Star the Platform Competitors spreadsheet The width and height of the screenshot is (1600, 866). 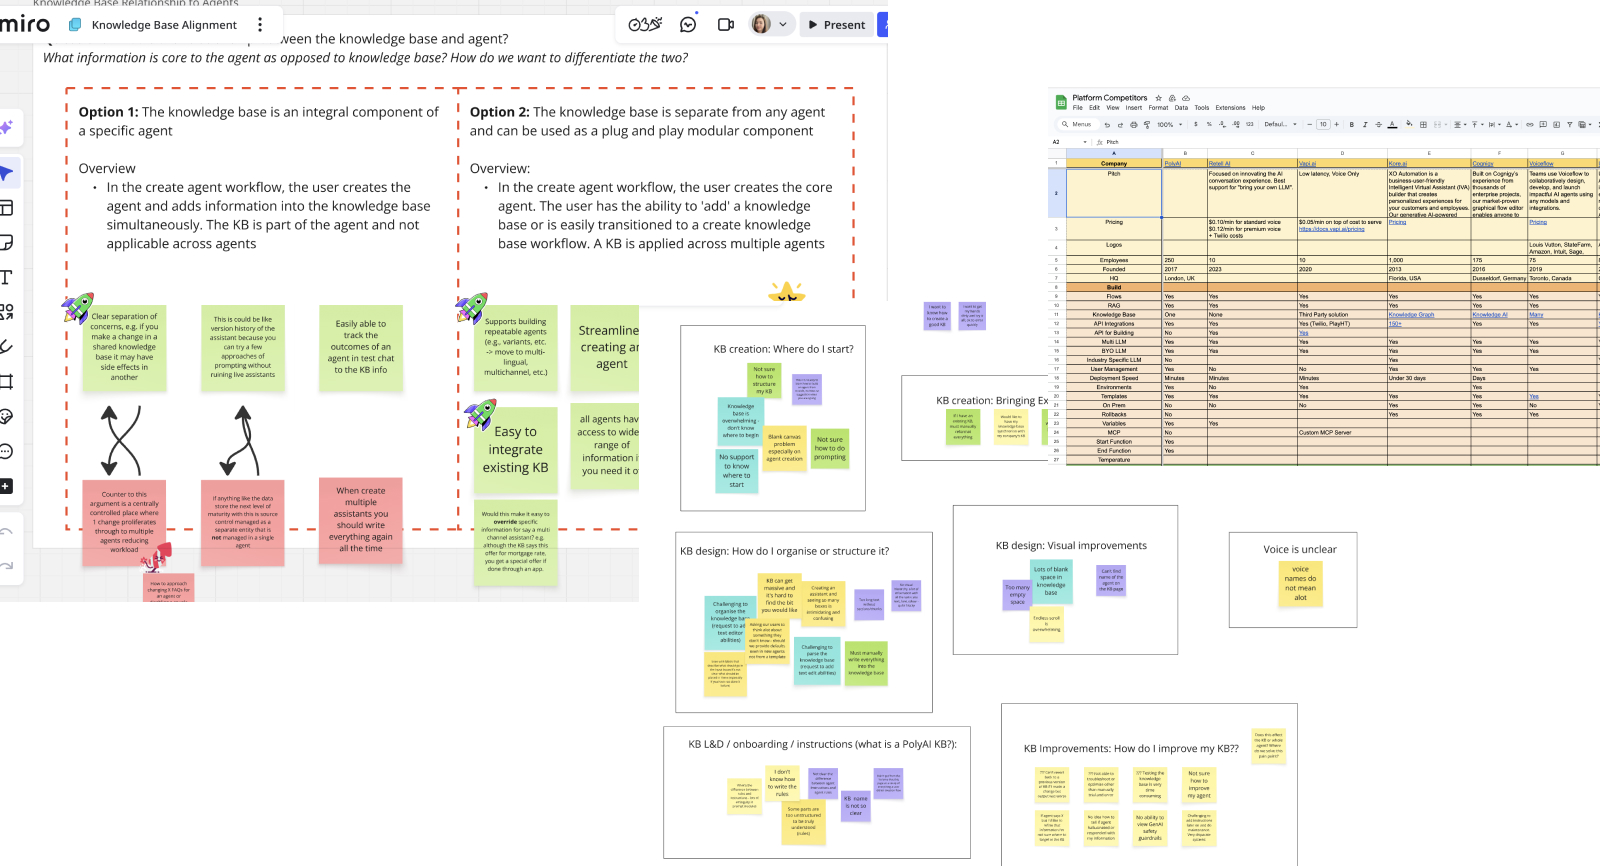[1158, 98]
